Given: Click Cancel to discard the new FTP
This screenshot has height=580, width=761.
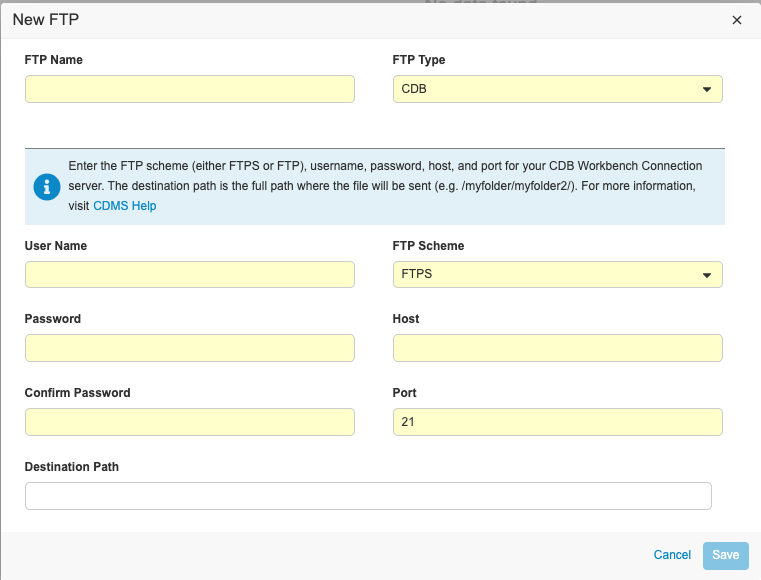Looking at the screenshot, I should point(672,555).
